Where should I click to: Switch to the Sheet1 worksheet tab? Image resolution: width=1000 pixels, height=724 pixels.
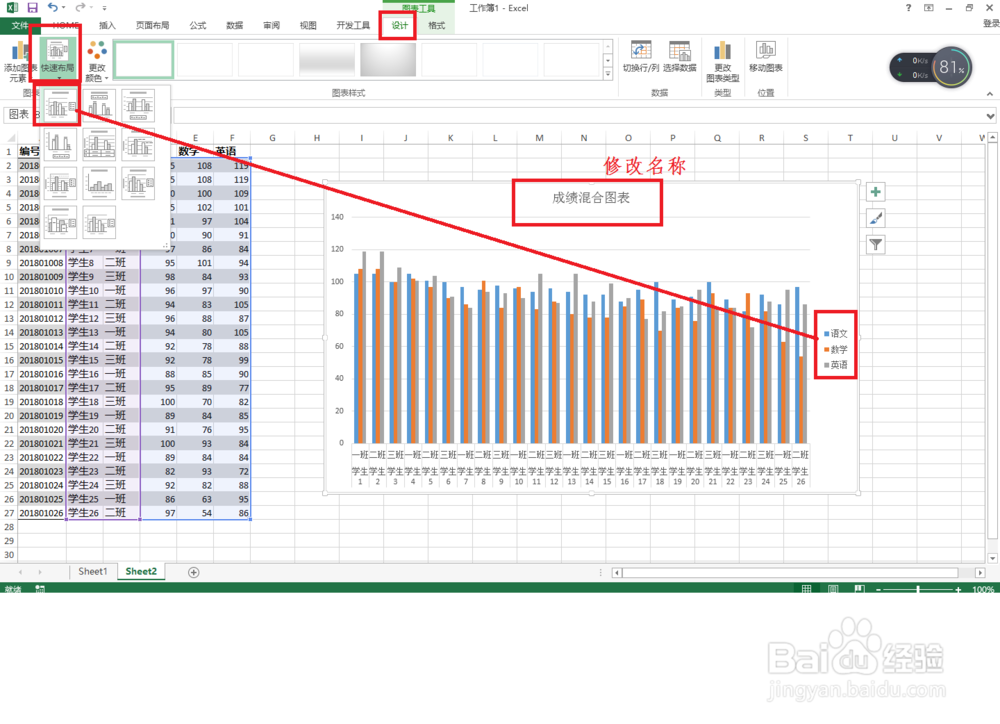pos(93,572)
